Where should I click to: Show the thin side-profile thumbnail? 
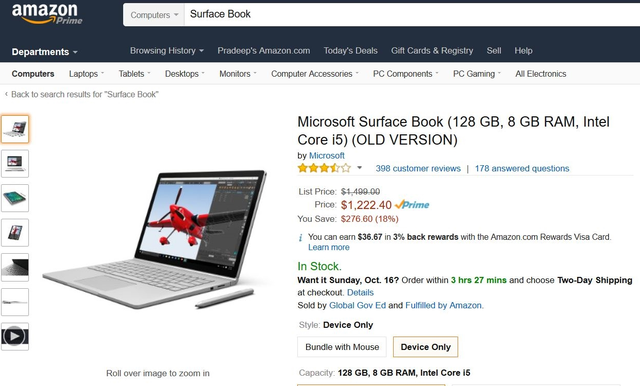(15, 302)
